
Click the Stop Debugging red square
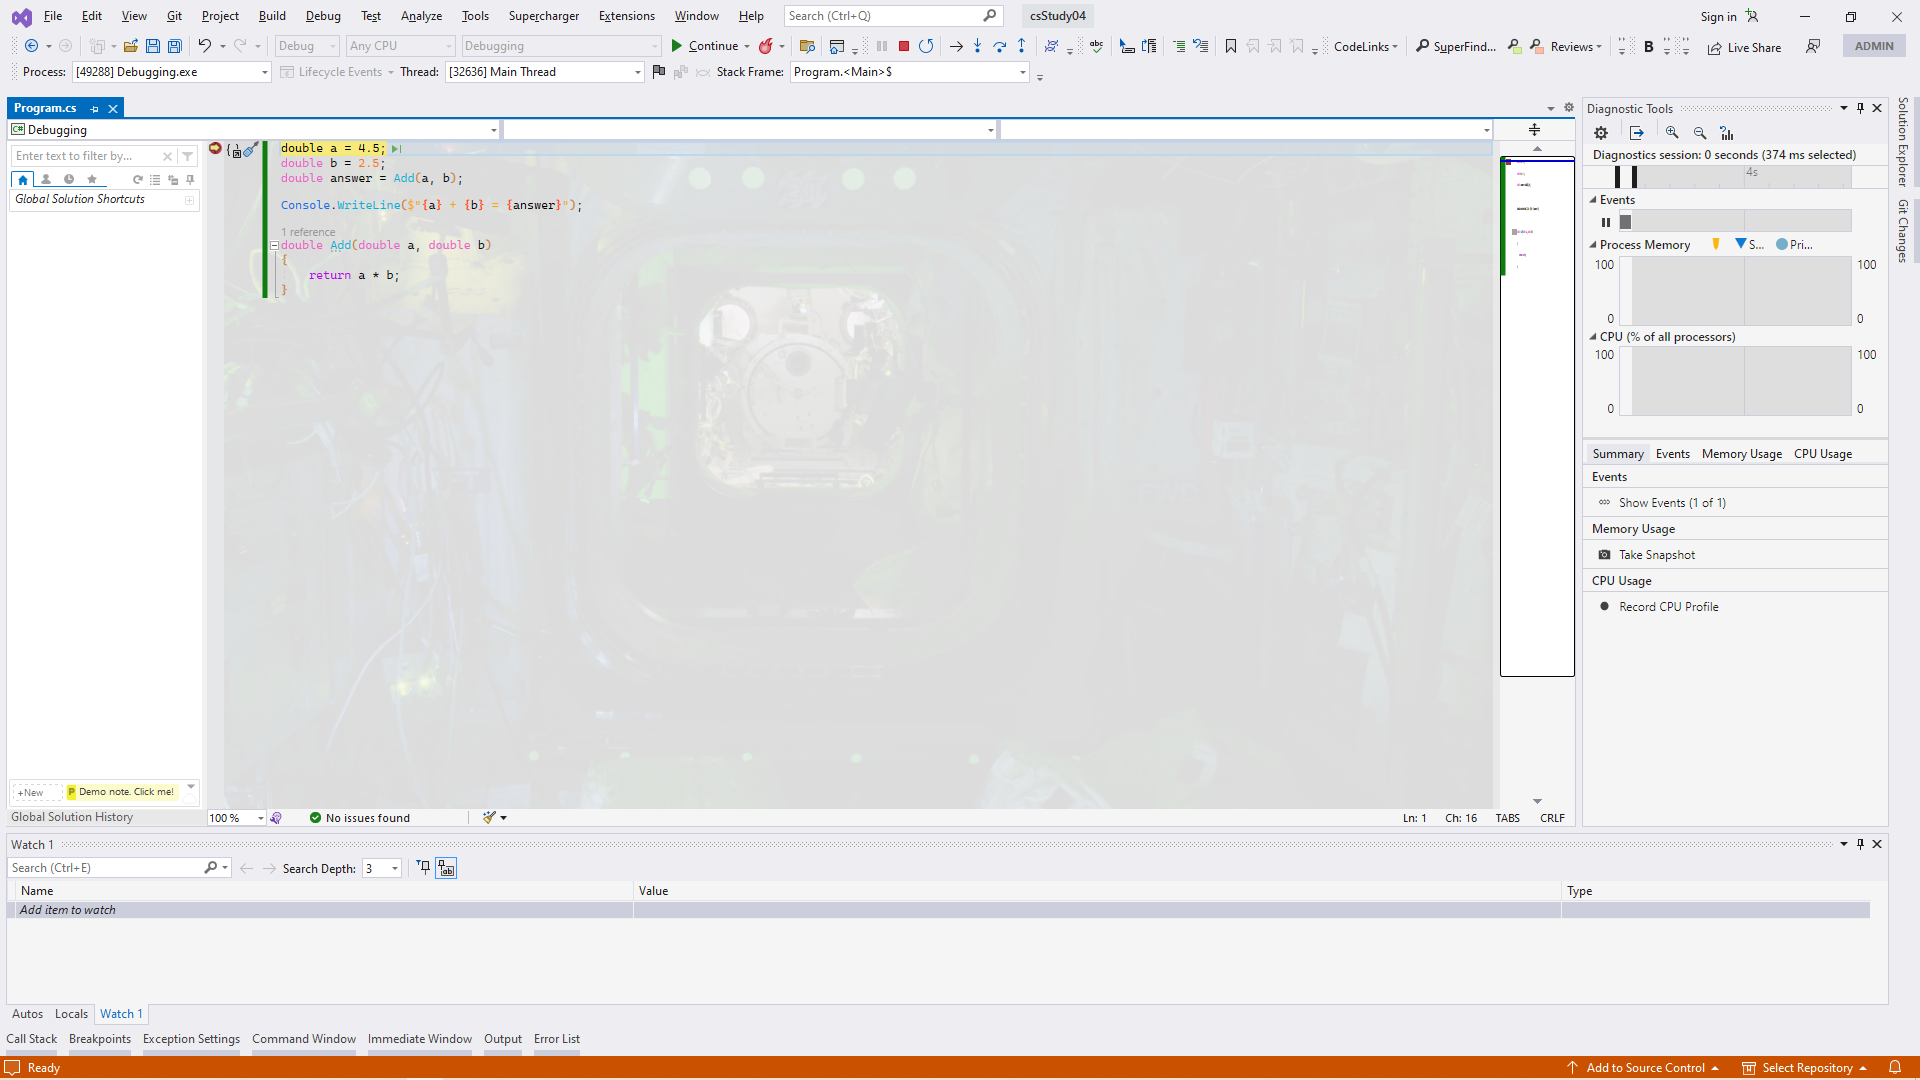pyautogui.click(x=903, y=46)
